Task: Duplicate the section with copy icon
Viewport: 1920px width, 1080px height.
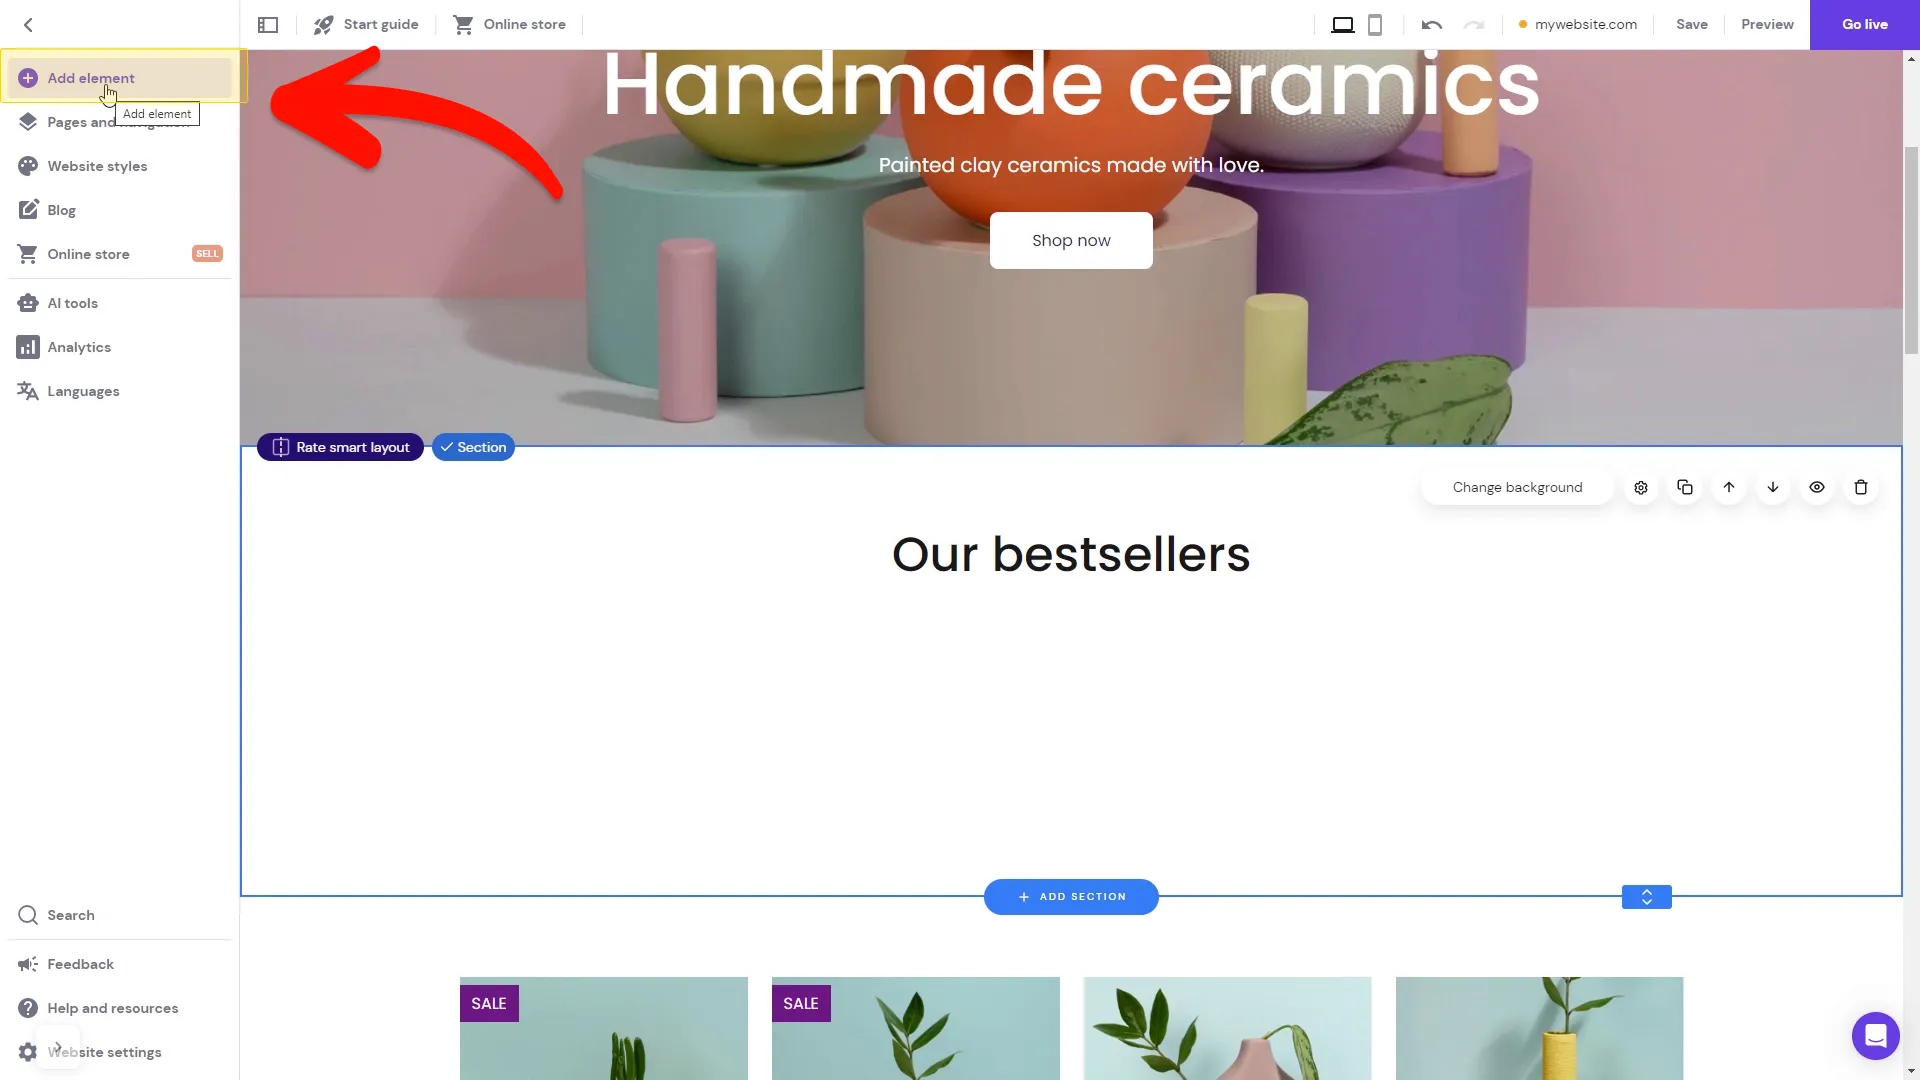Action: (x=1685, y=487)
